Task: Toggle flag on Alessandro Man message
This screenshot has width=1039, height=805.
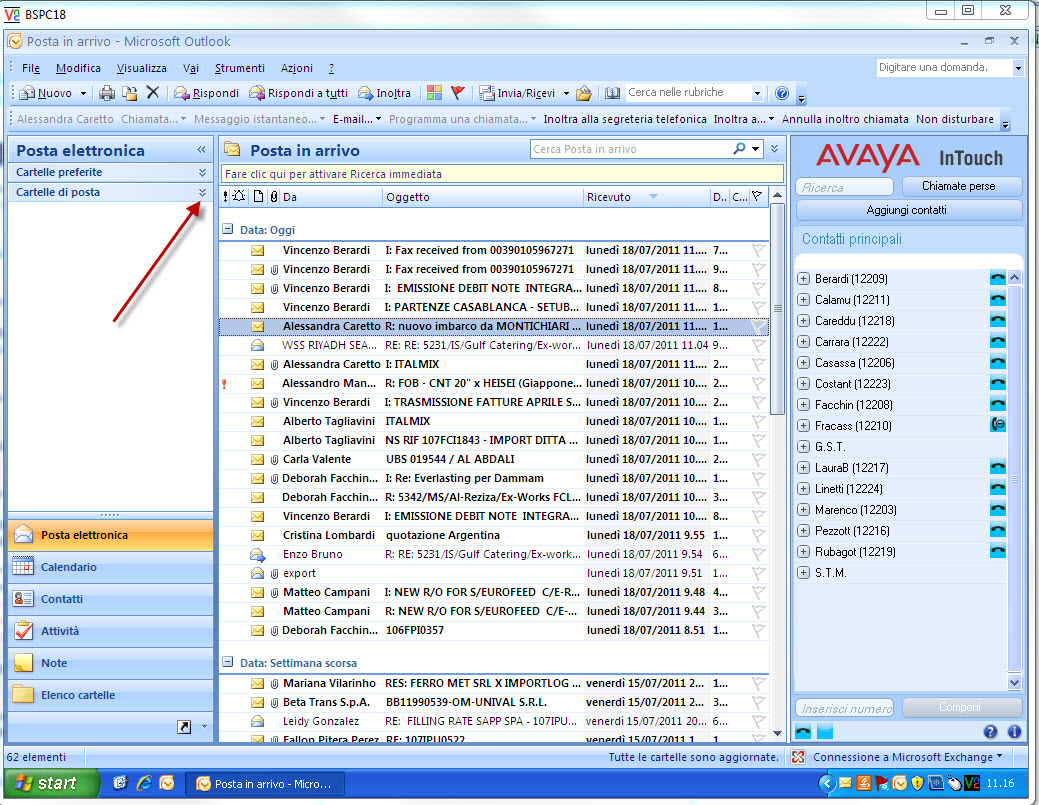Action: 758,384
